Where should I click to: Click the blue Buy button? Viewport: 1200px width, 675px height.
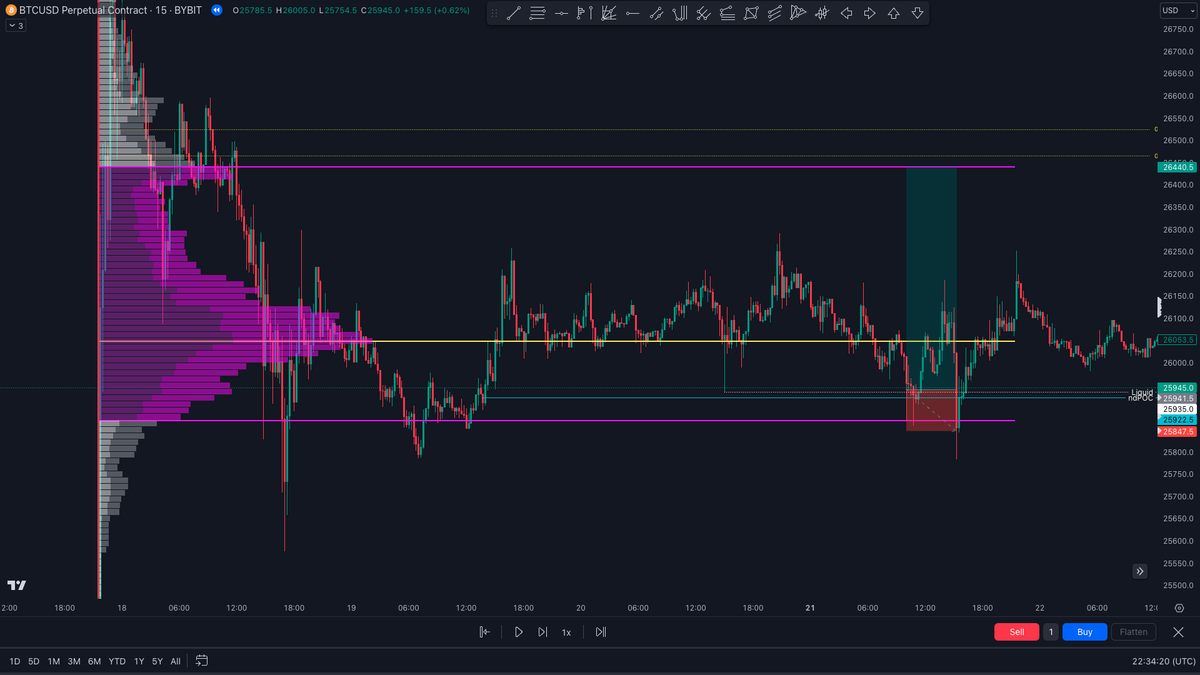click(1085, 632)
